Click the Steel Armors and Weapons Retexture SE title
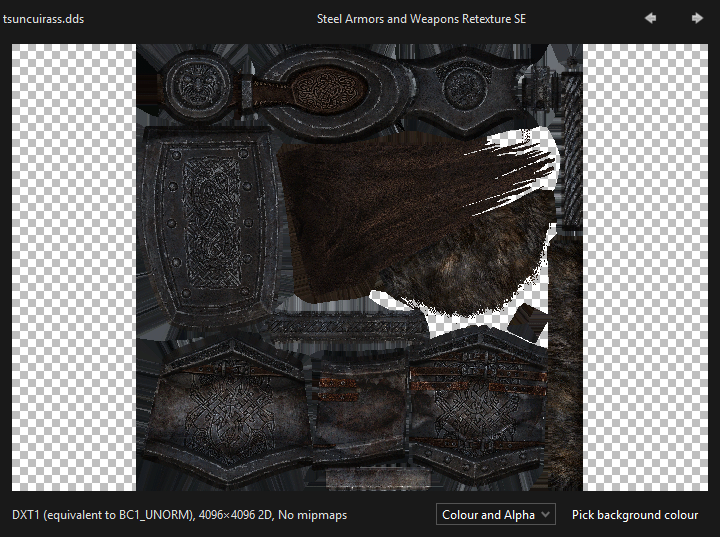 (421, 19)
